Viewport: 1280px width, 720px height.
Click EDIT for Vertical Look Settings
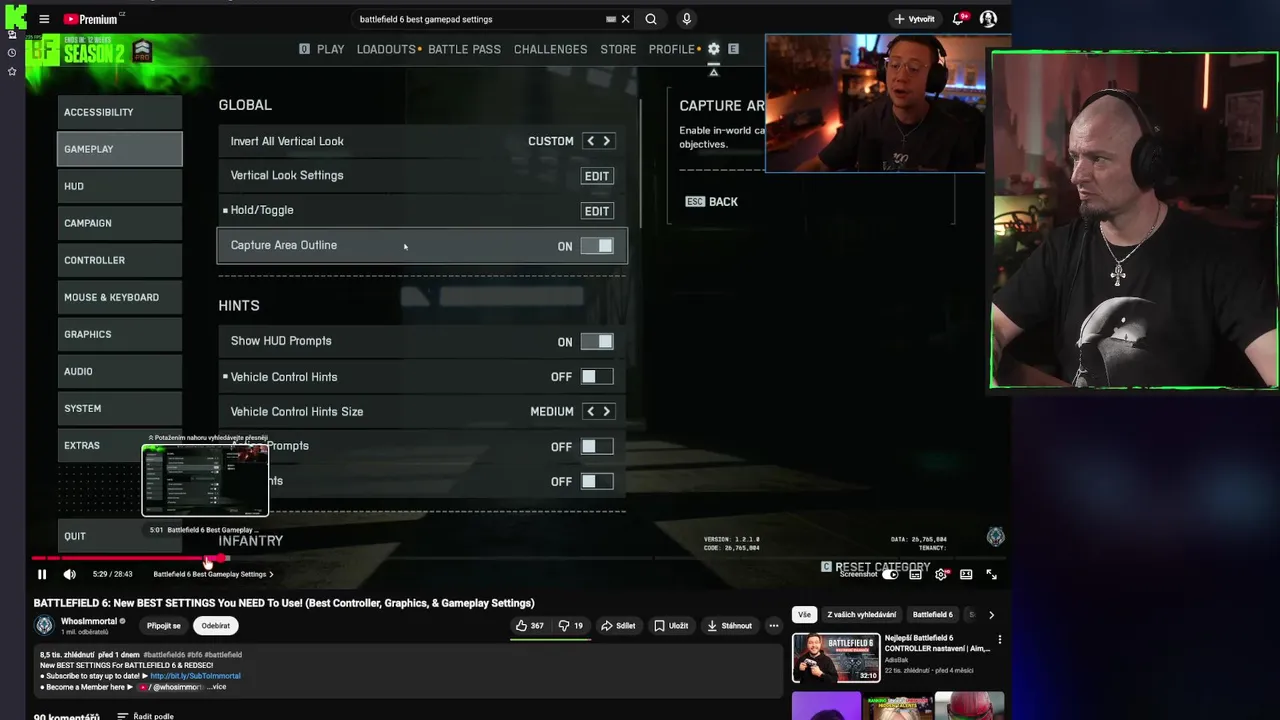coord(597,176)
